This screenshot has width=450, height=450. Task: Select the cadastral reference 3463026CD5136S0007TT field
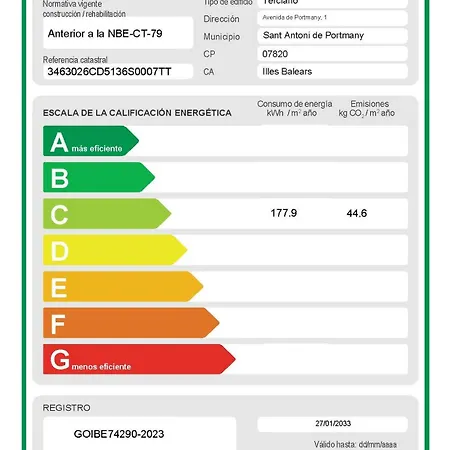tap(118, 71)
